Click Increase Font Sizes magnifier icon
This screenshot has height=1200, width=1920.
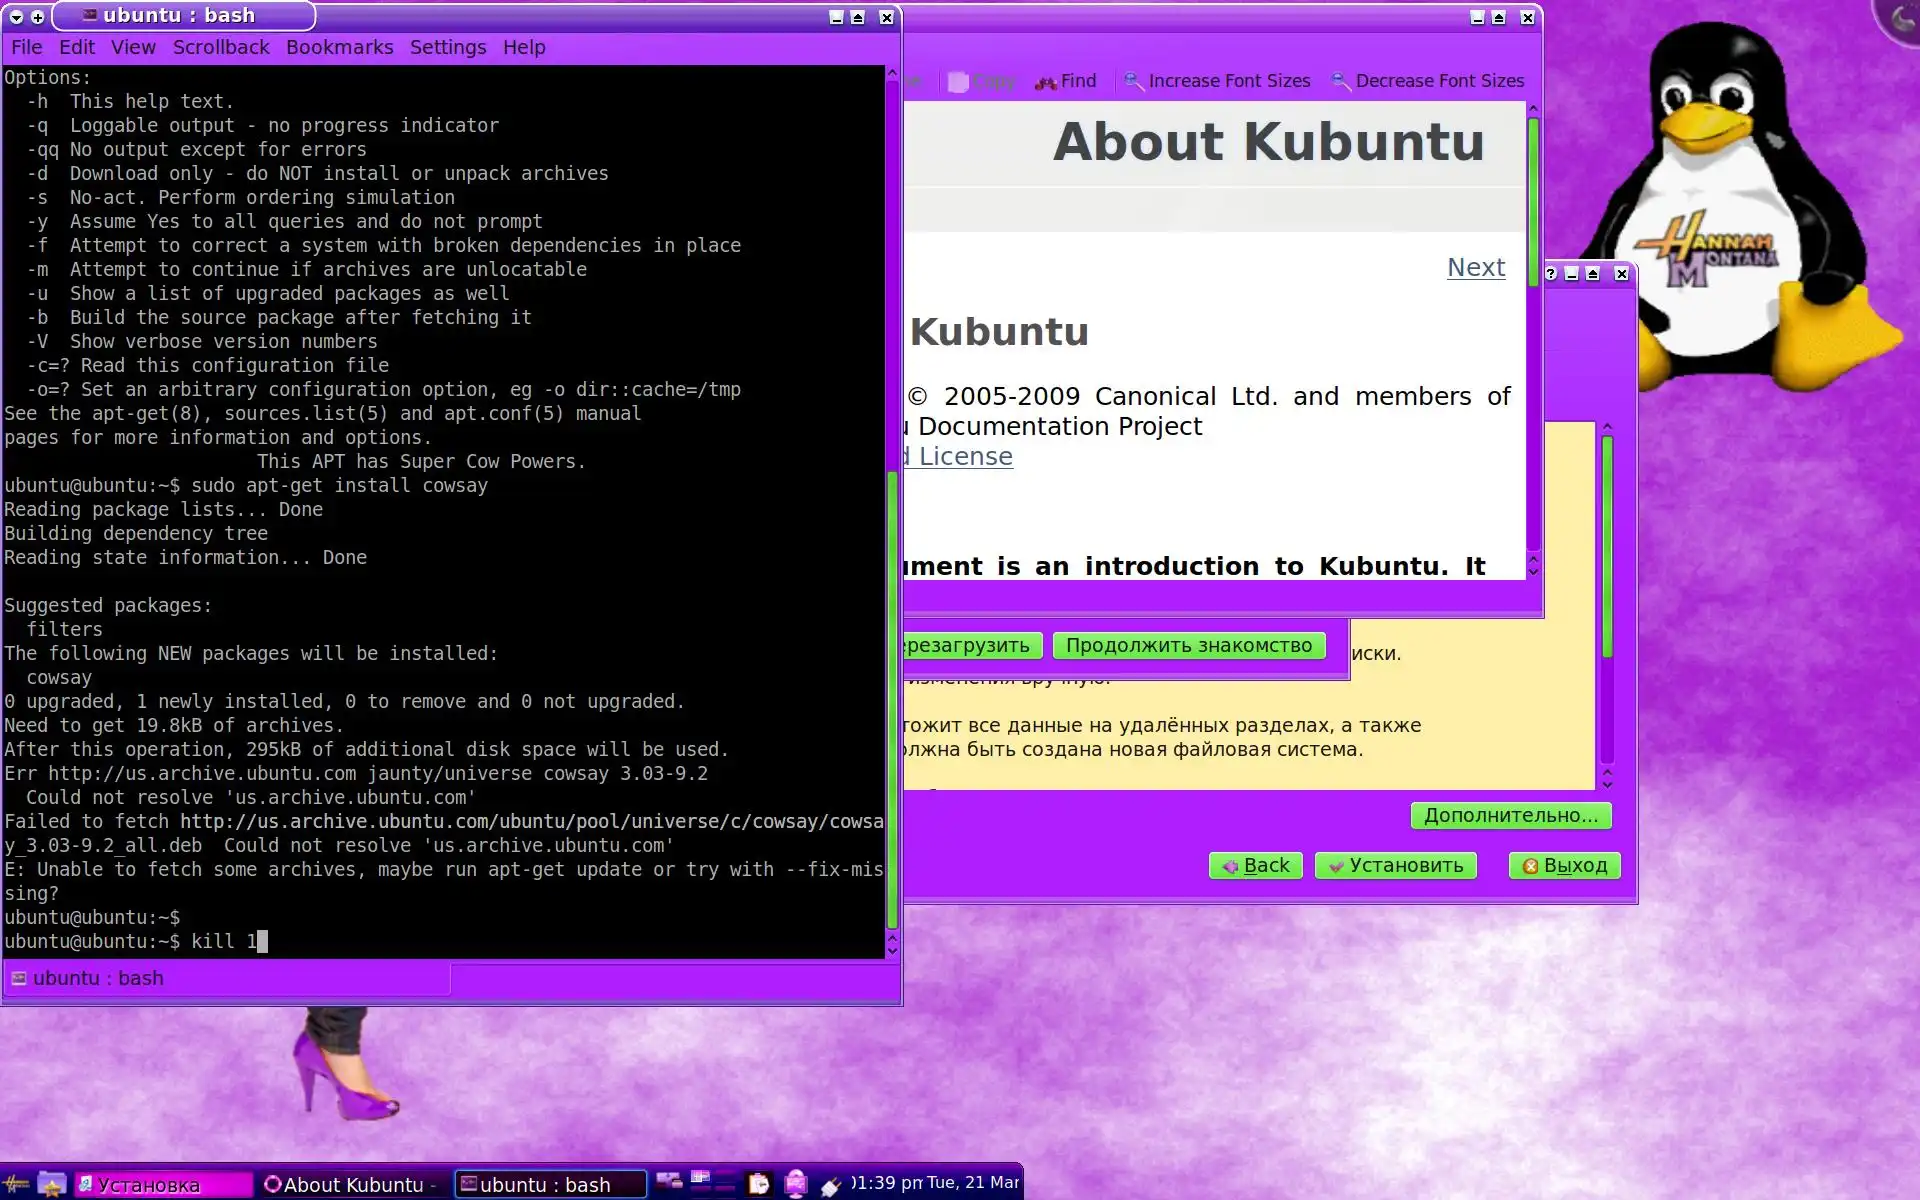[1133, 81]
